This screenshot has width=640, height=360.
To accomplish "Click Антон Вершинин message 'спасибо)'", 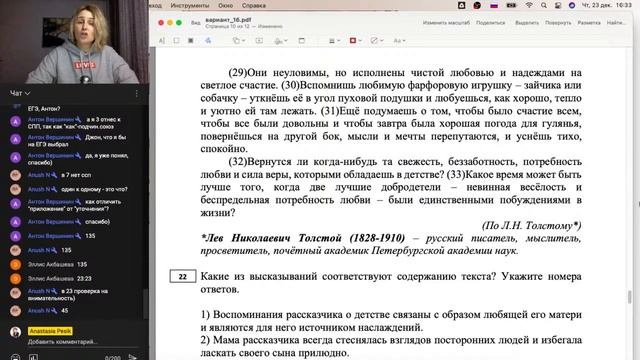I will coord(97,222).
